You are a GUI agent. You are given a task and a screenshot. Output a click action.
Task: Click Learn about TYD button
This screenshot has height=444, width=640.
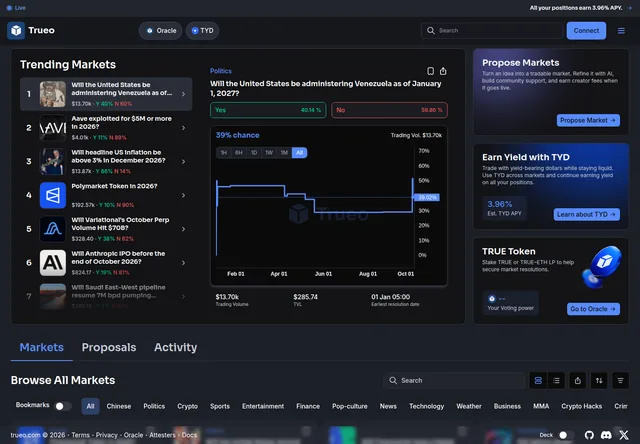point(587,215)
